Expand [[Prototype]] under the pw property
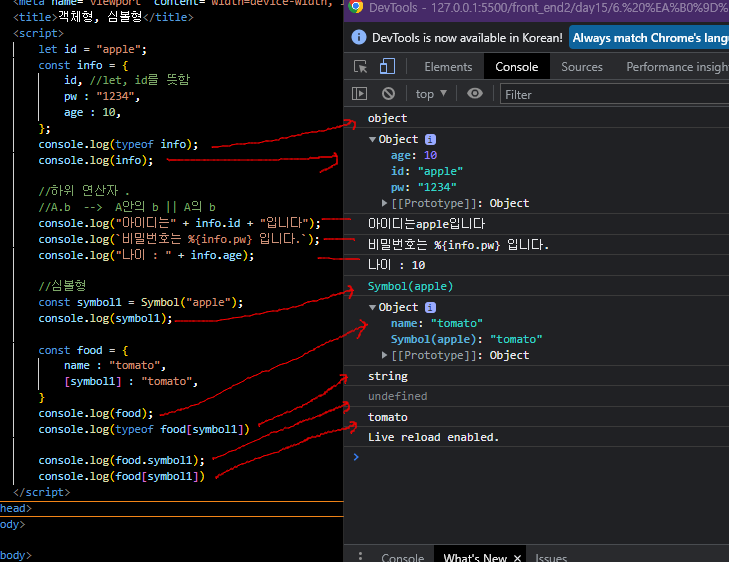 point(384,203)
